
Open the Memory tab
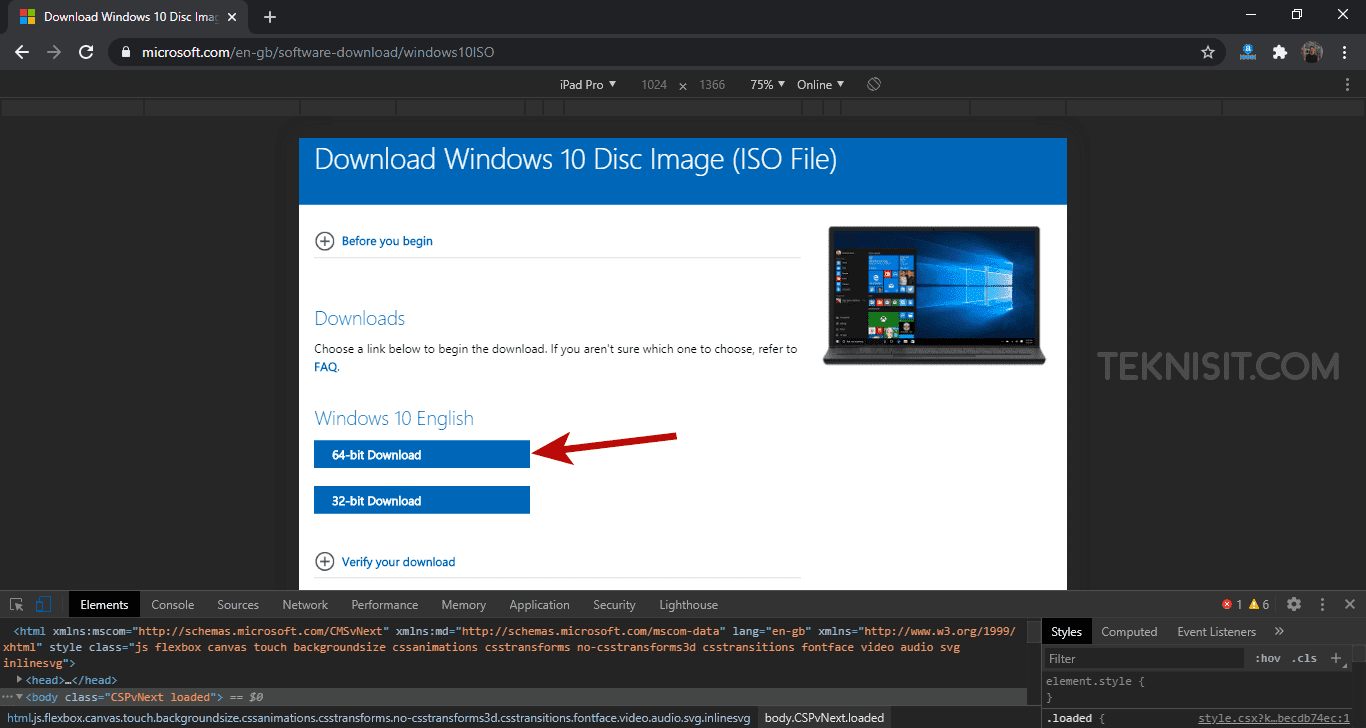[x=464, y=604]
